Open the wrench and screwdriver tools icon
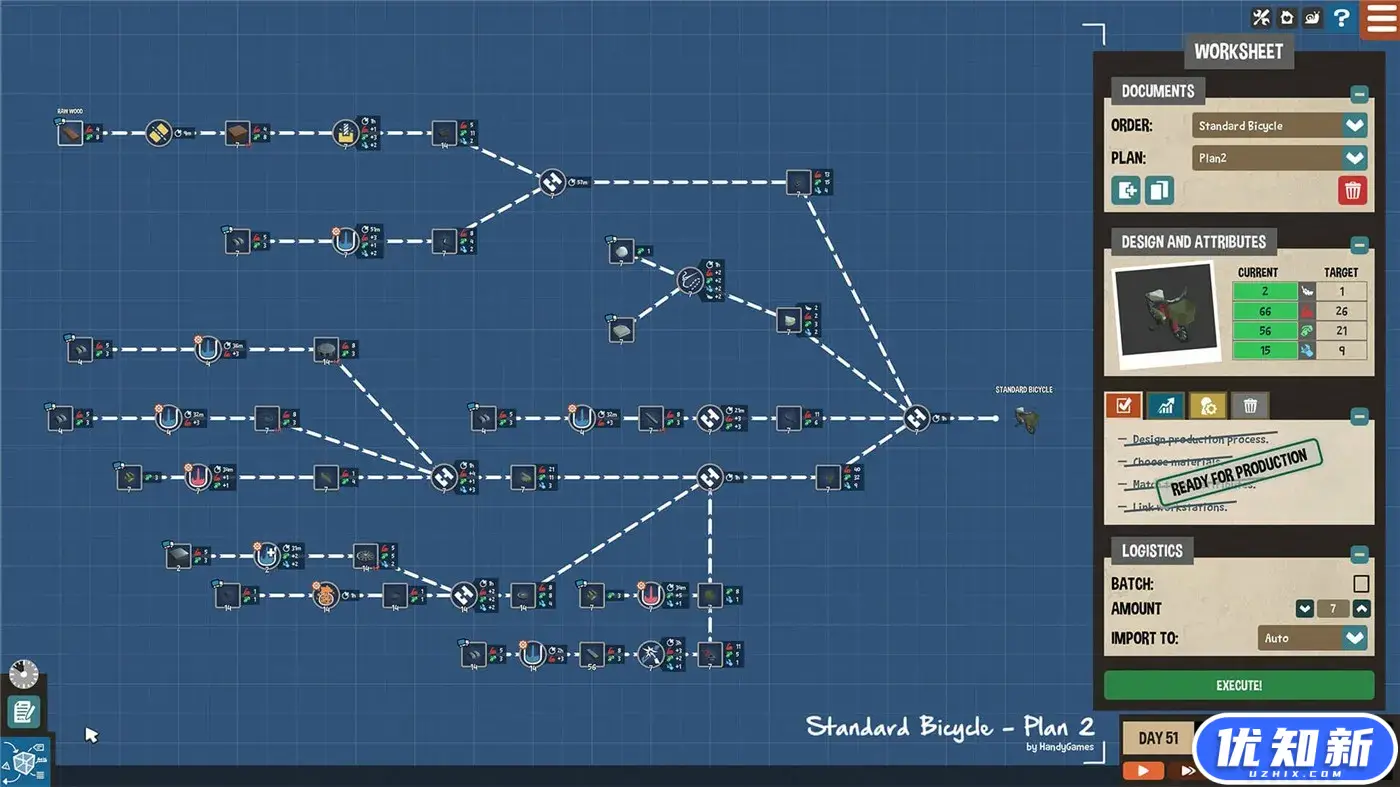This screenshot has width=1400, height=787. point(1261,17)
